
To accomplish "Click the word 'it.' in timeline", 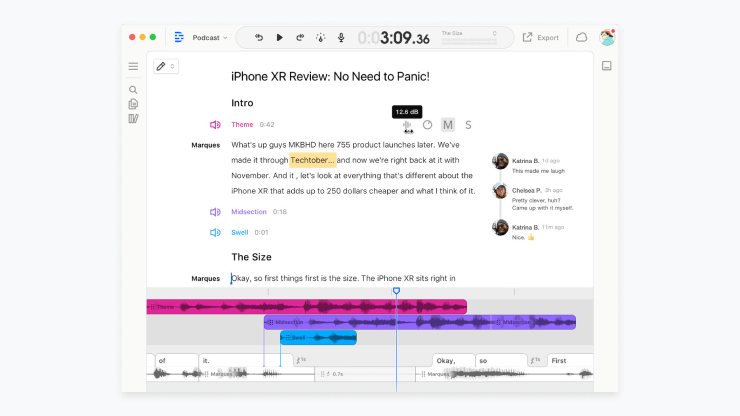I will [245, 360].
